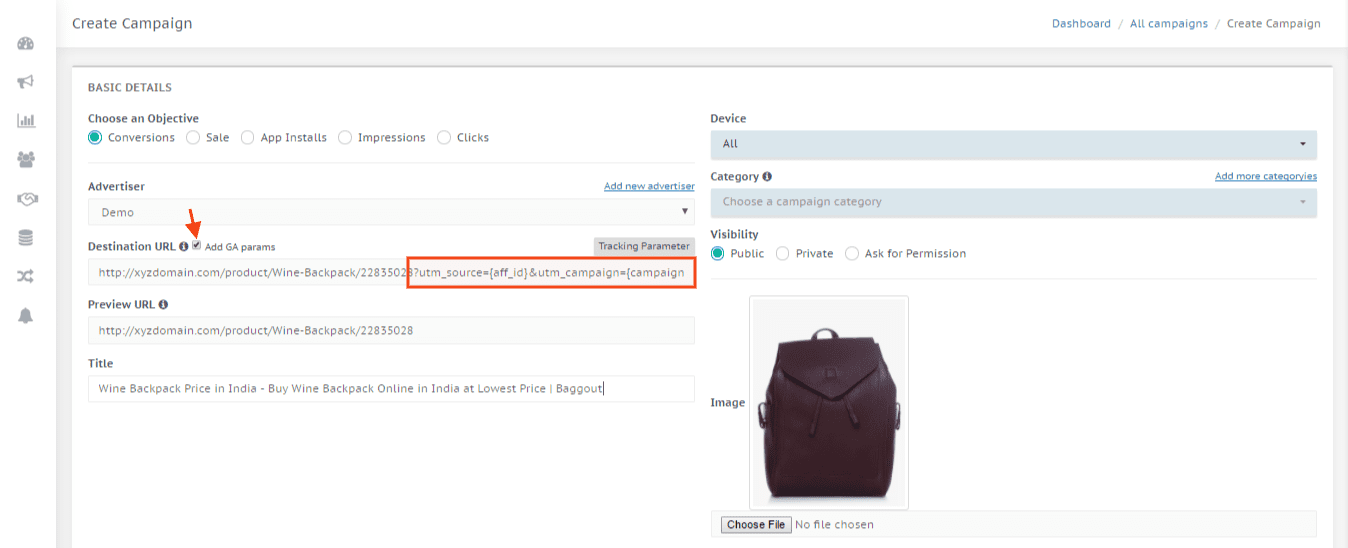
Task: Navigate to All campaigns breadcrumb
Action: [1168, 24]
